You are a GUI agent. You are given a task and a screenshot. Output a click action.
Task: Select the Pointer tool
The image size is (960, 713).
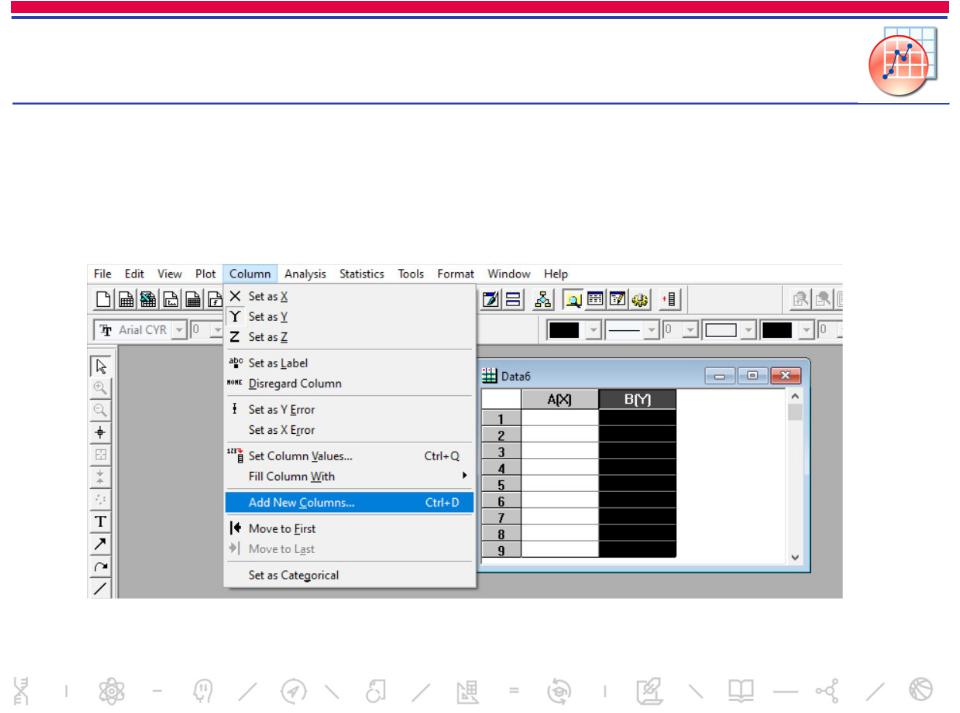[x=101, y=366]
